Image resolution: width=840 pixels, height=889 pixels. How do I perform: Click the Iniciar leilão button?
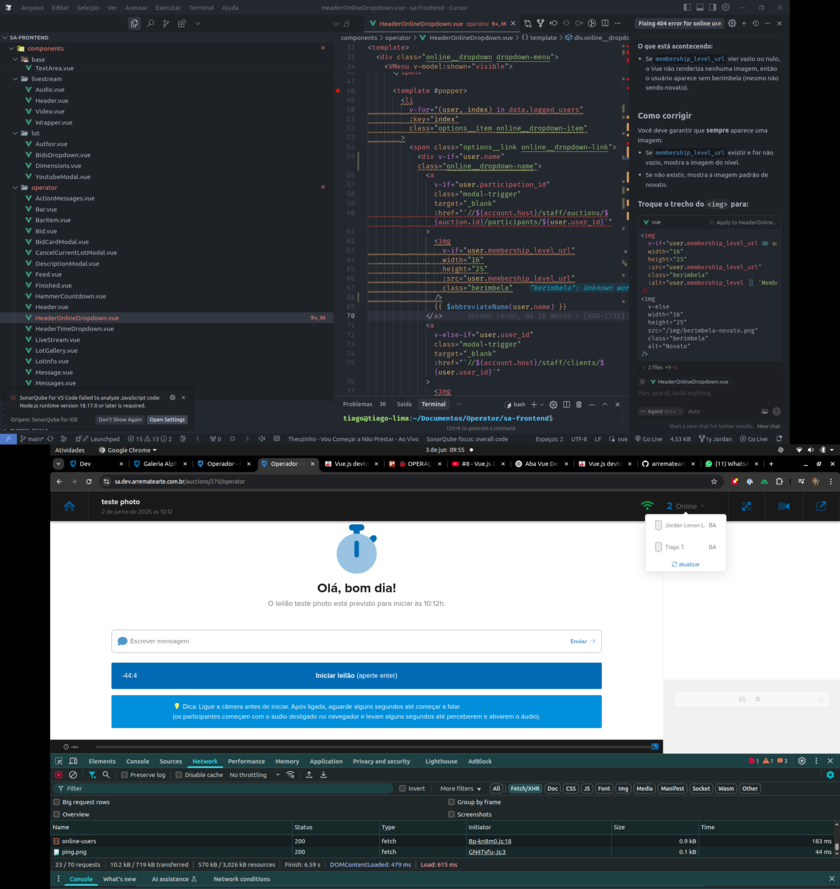(x=357, y=675)
